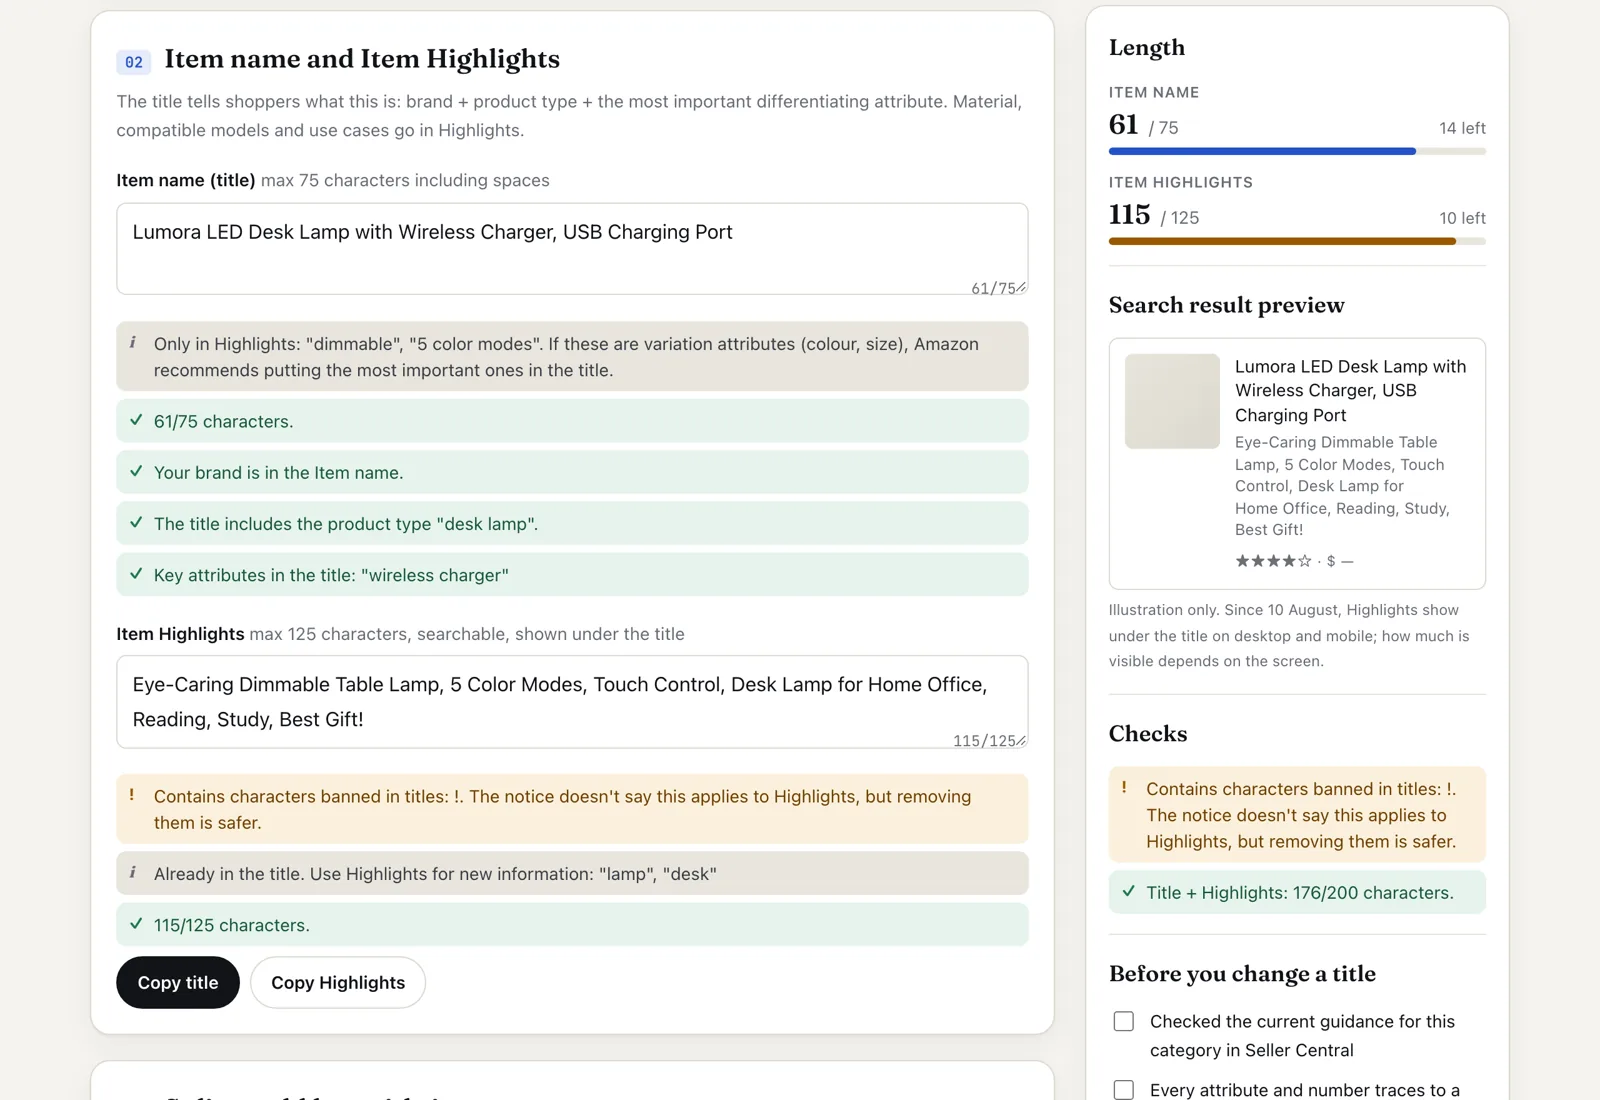This screenshot has width=1600, height=1100.
Task: Click the warning icon in the Checks panel
Action: (x=1124, y=788)
